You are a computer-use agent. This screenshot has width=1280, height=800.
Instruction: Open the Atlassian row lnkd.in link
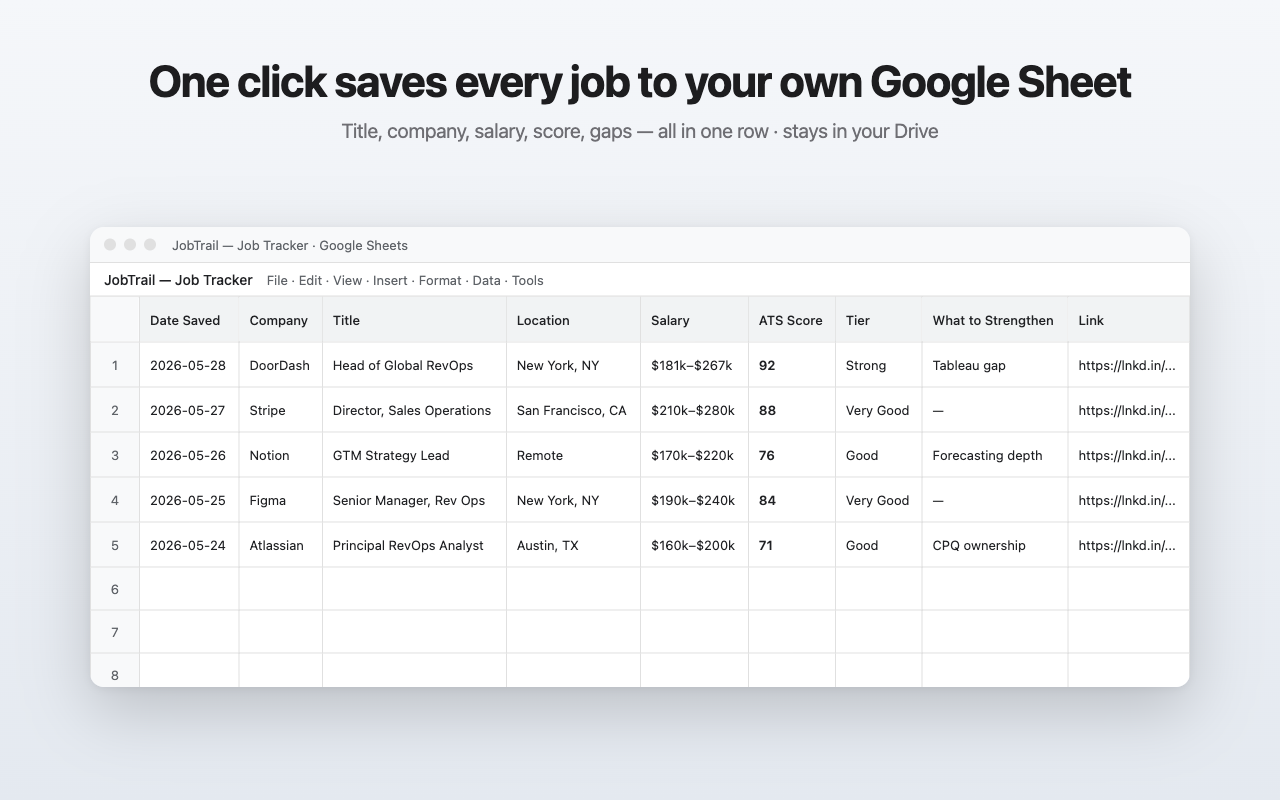coord(1127,545)
